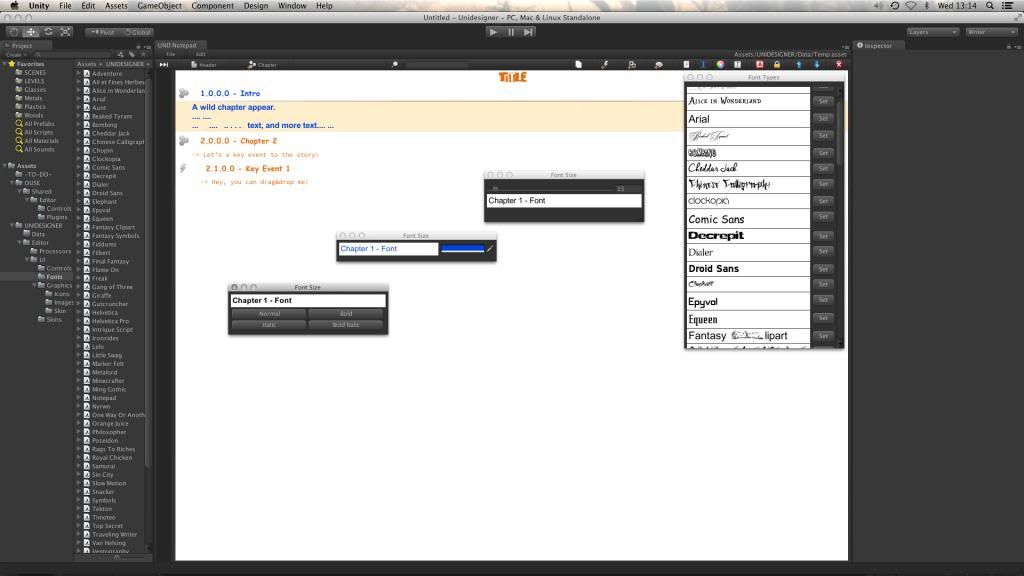Toggle Pivot handle position mode
Image resolution: width=1024 pixels, height=576 pixels.
(x=101, y=32)
